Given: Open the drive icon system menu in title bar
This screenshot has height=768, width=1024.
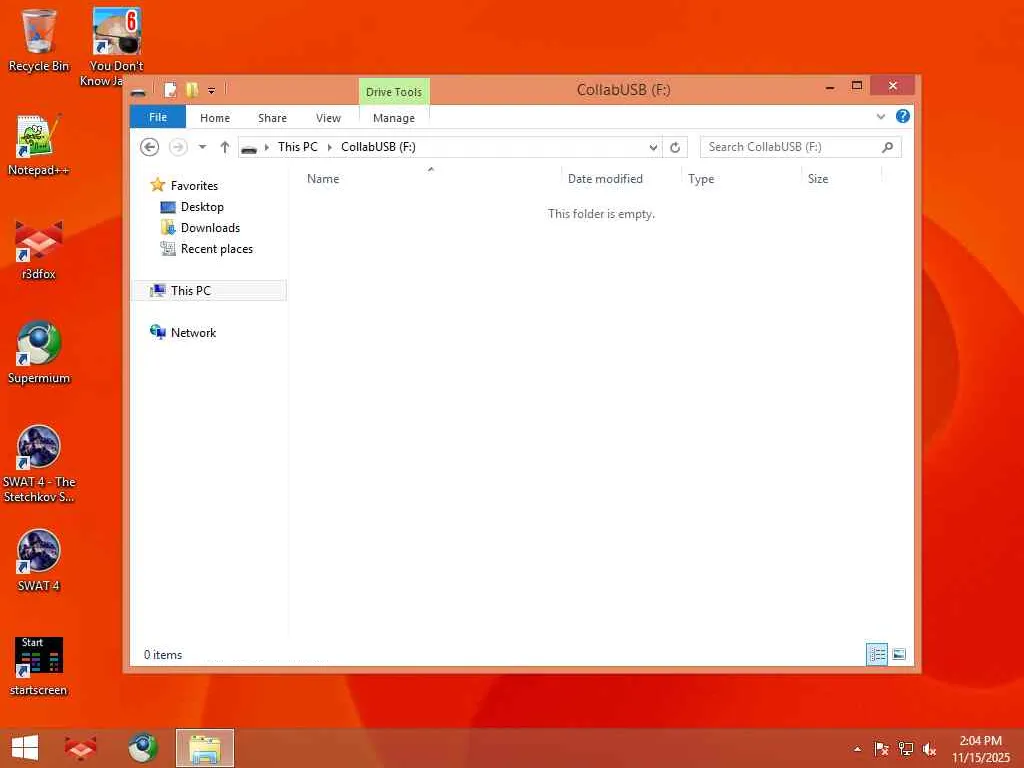Looking at the screenshot, I should (138, 91).
